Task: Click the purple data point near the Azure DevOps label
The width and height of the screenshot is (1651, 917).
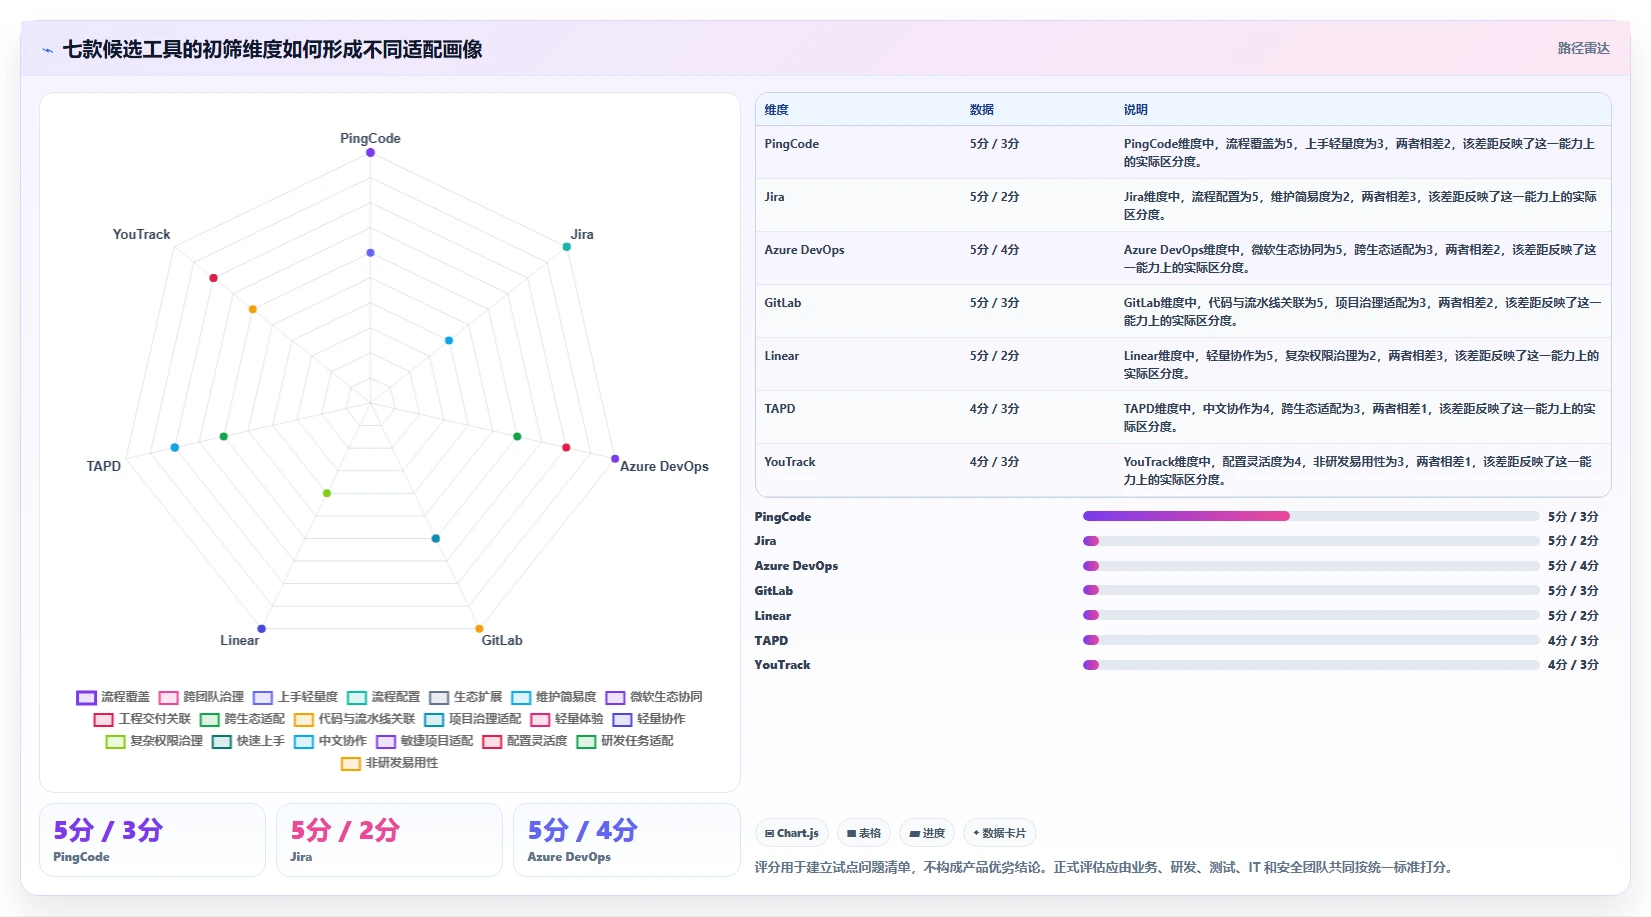Action: tap(615, 458)
